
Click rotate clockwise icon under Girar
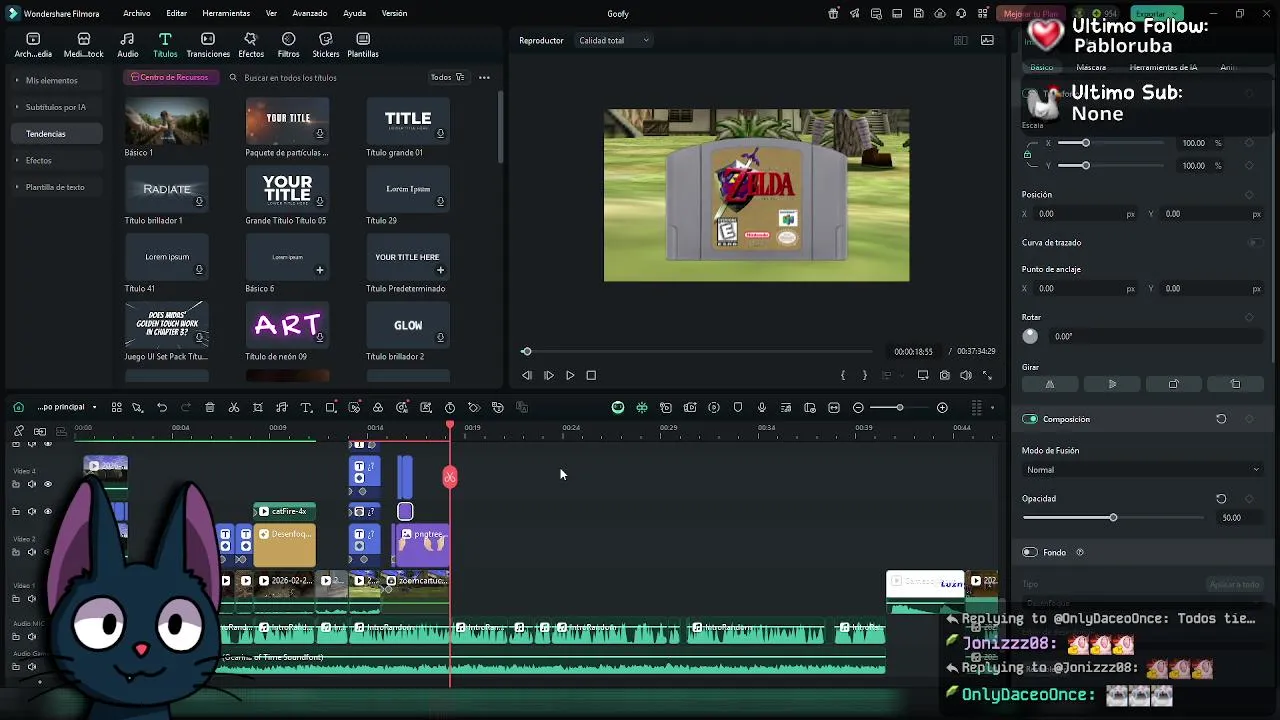pyautogui.click(x=1174, y=384)
